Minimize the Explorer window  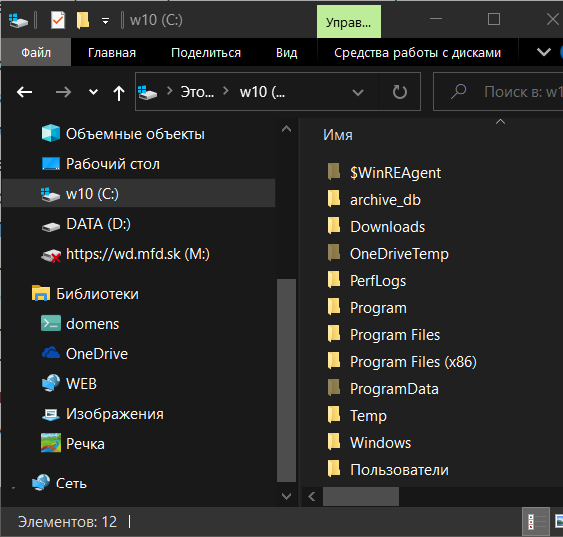pyautogui.click(x=436, y=19)
